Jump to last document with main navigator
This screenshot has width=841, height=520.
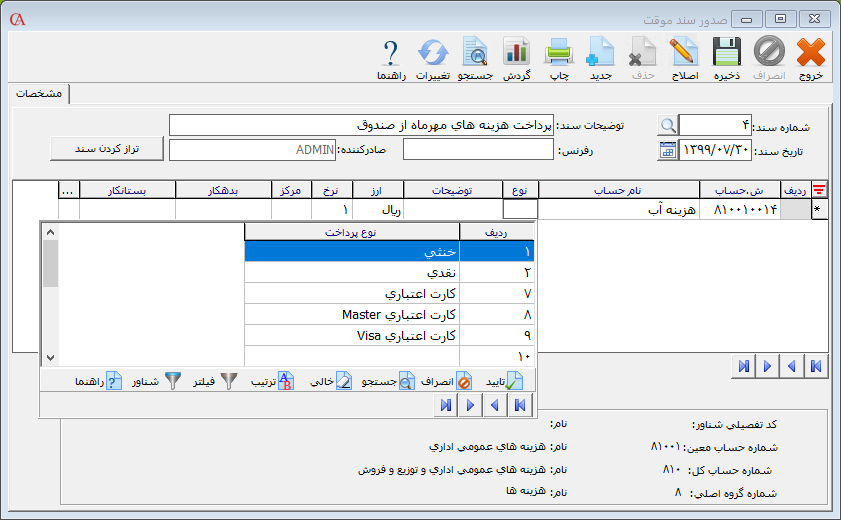pyautogui.click(x=743, y=366)
